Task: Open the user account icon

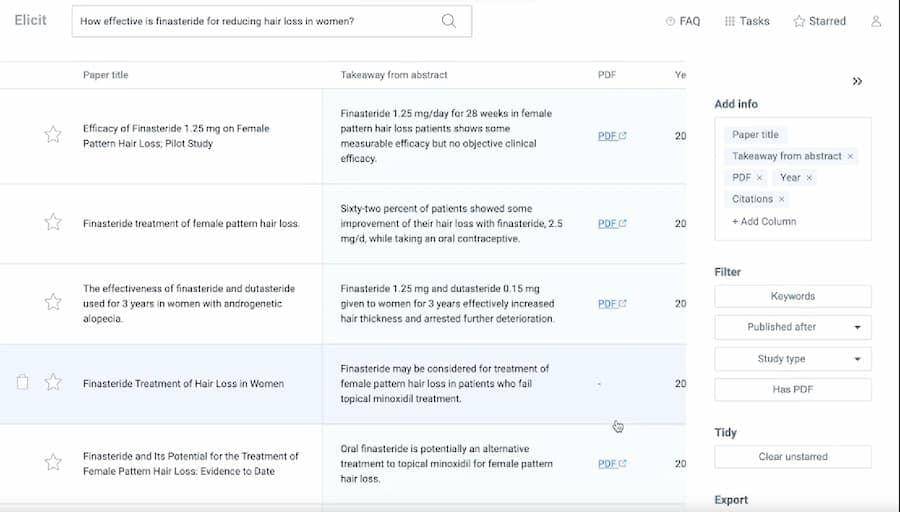Action: [876, 21]
